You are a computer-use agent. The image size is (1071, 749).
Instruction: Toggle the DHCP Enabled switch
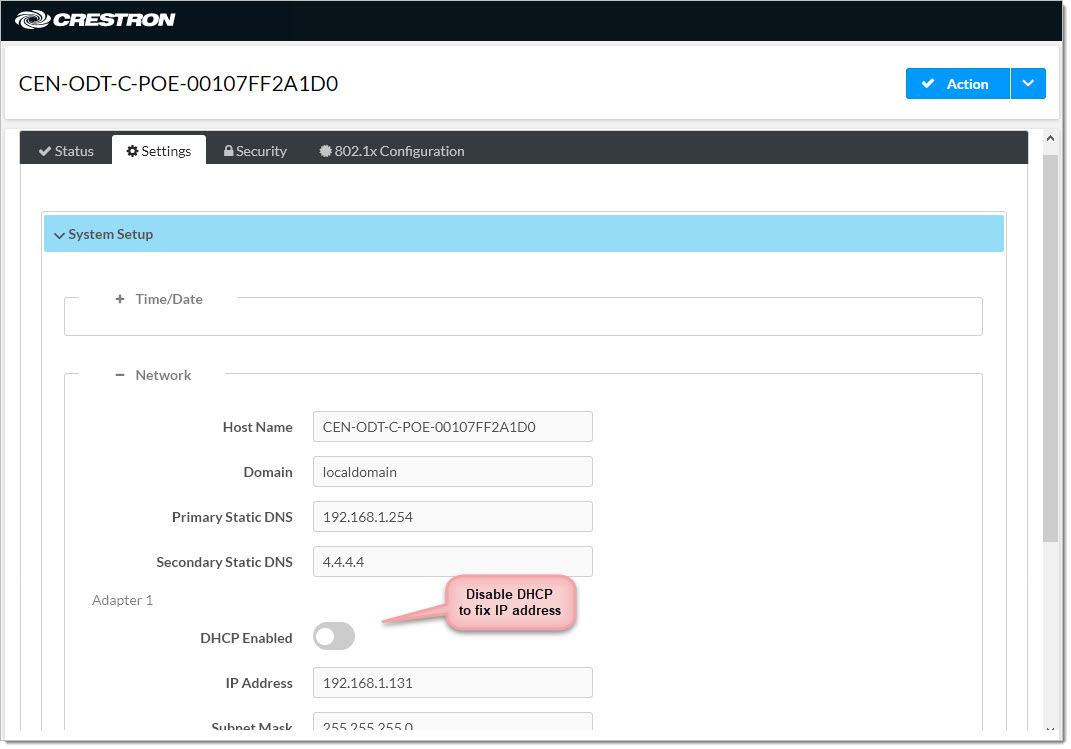(x=334, y=637)
